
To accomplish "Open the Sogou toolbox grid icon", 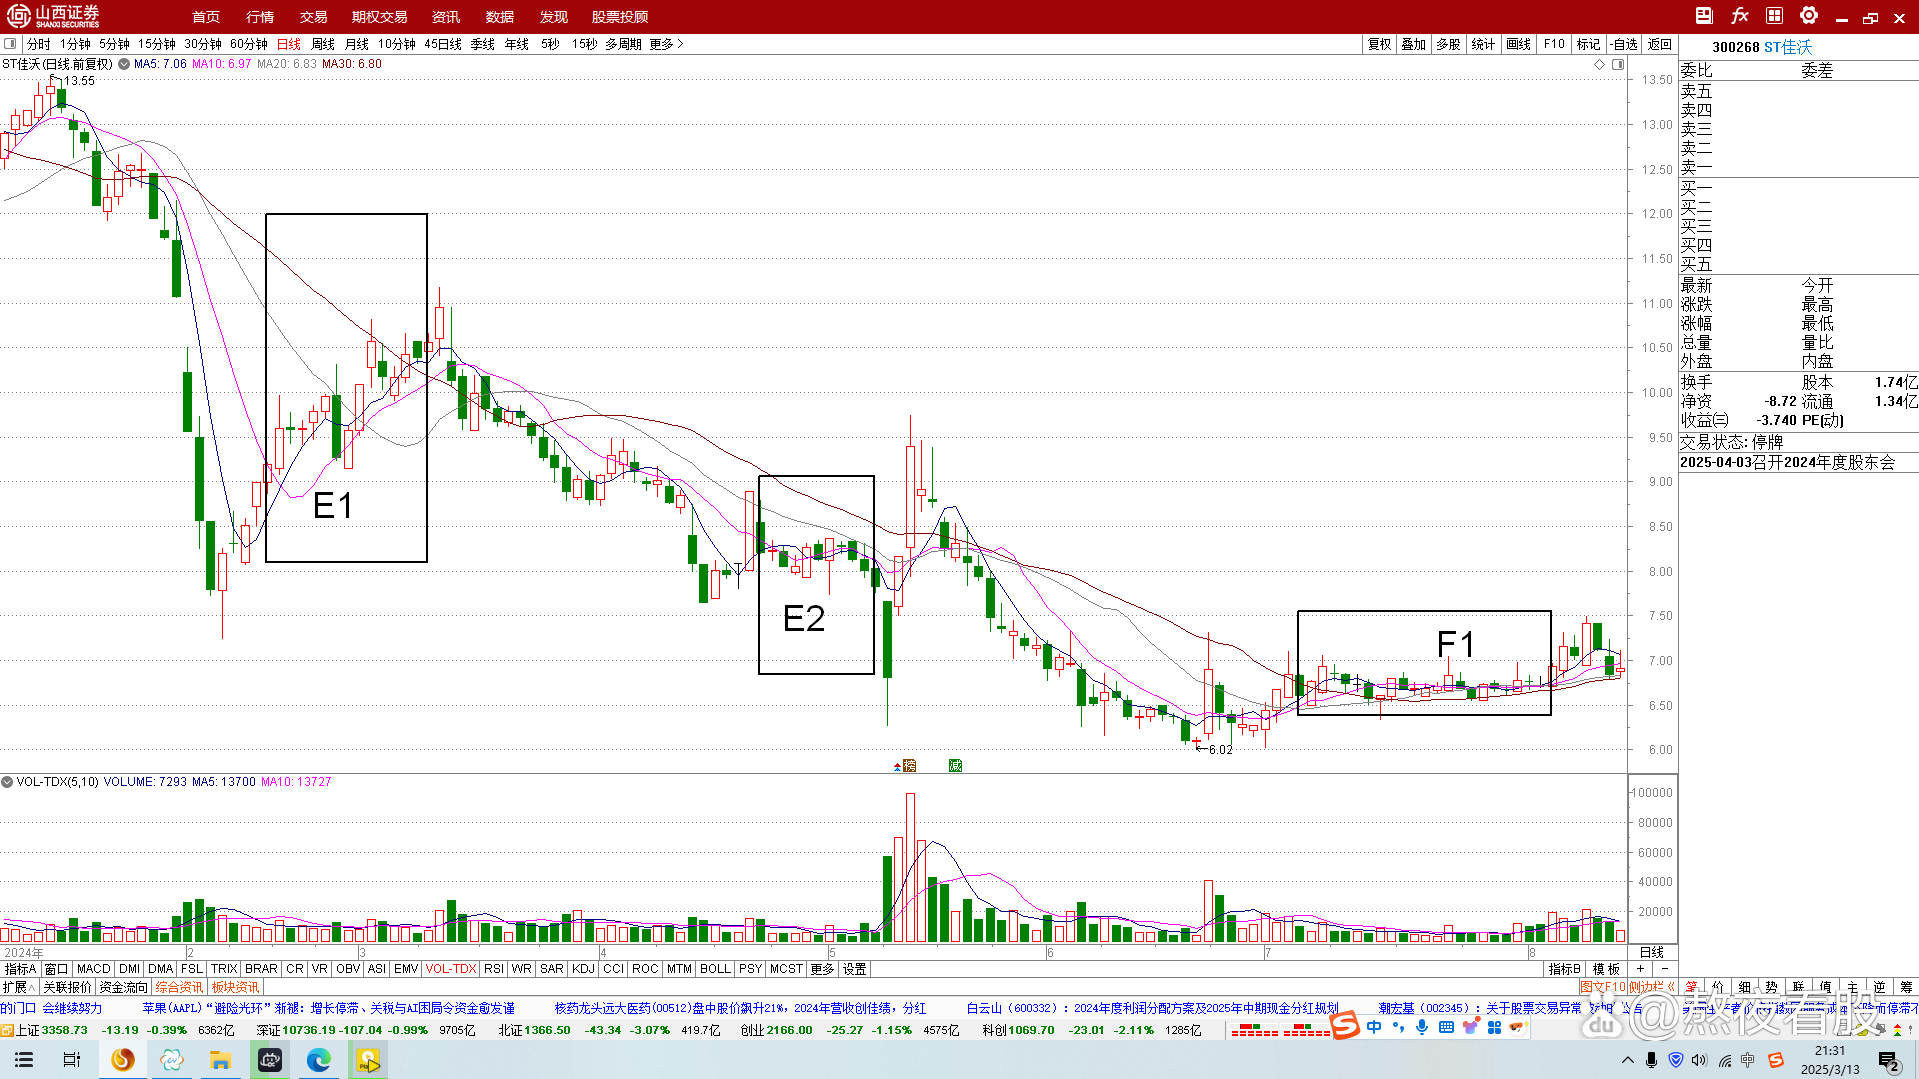I will [x=1495, y=1027].
